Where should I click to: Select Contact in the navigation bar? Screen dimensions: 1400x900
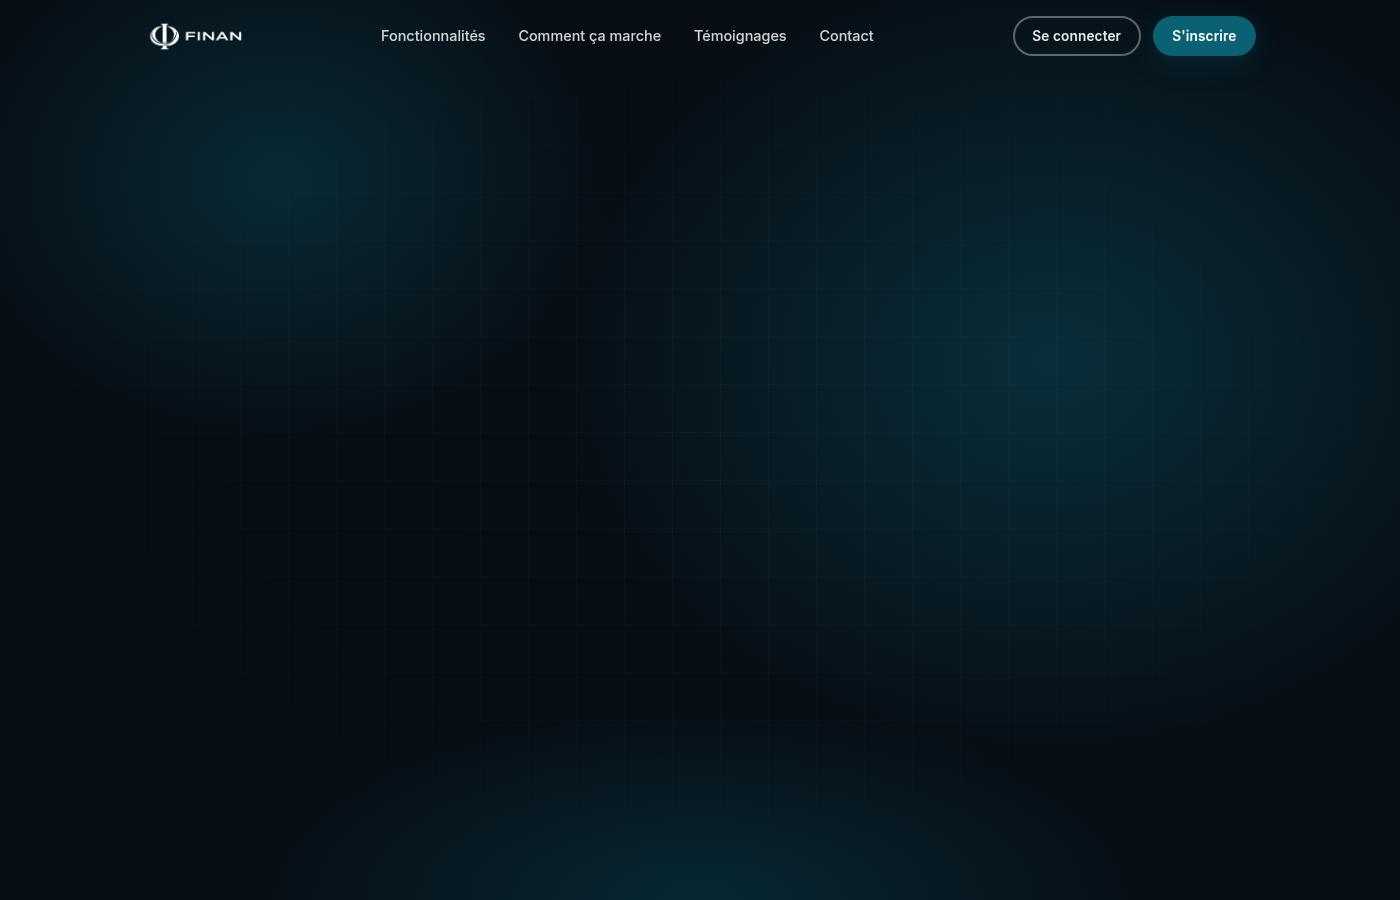[846, 36]
